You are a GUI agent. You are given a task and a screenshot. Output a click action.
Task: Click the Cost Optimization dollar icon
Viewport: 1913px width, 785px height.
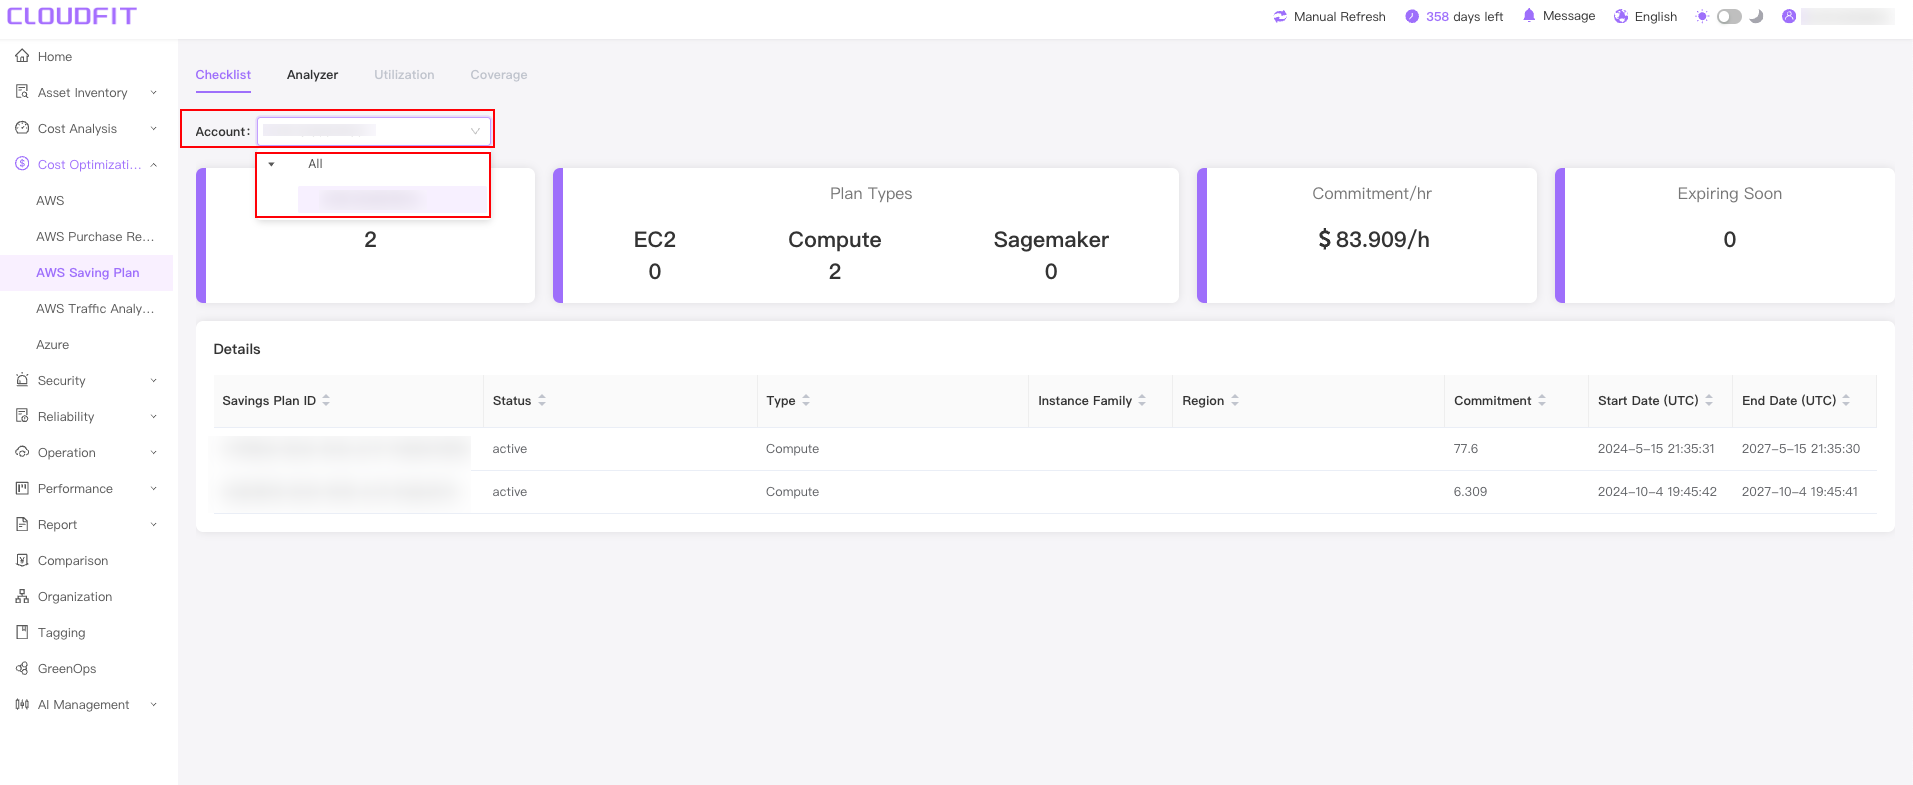point(22,164)
